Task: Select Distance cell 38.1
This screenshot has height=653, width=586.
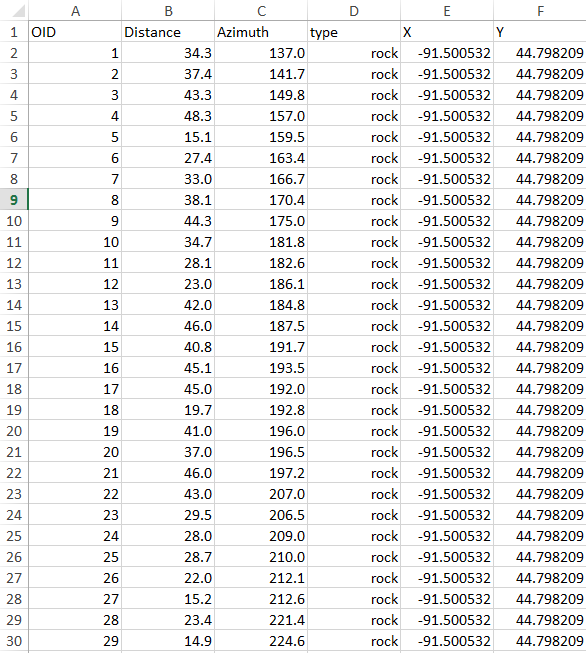Action: 168,200
